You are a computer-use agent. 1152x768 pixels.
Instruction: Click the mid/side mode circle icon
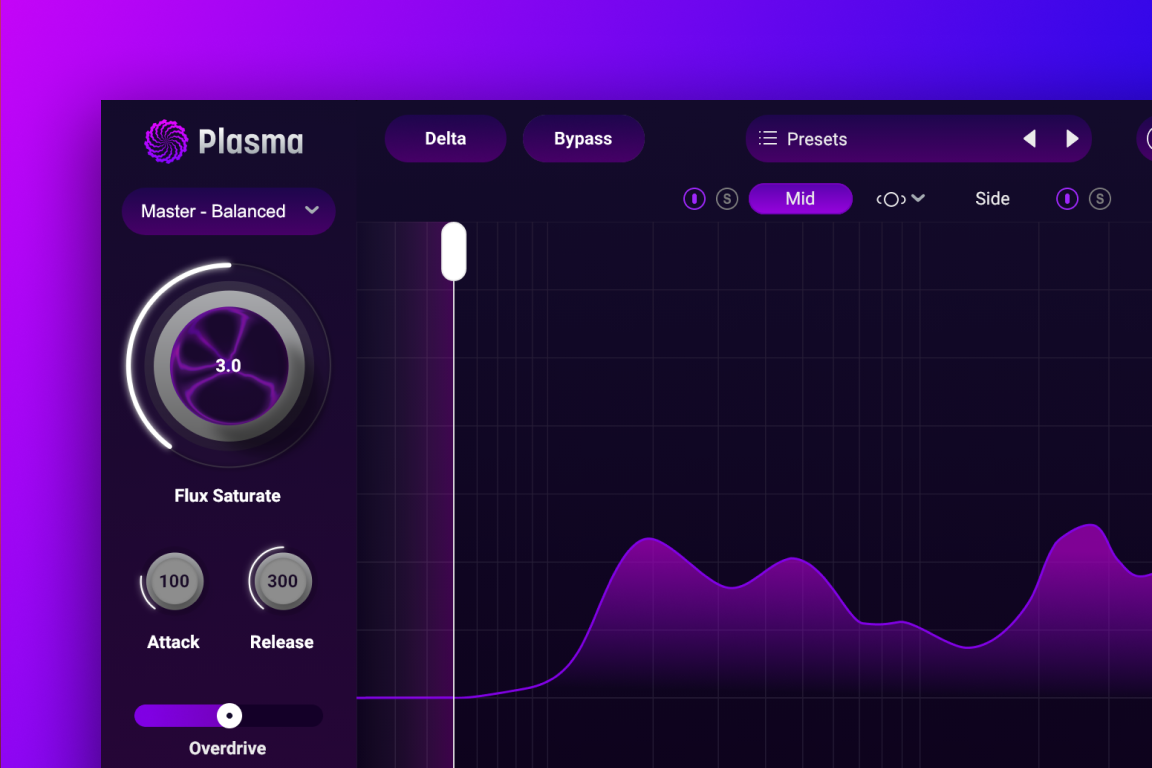893,198
